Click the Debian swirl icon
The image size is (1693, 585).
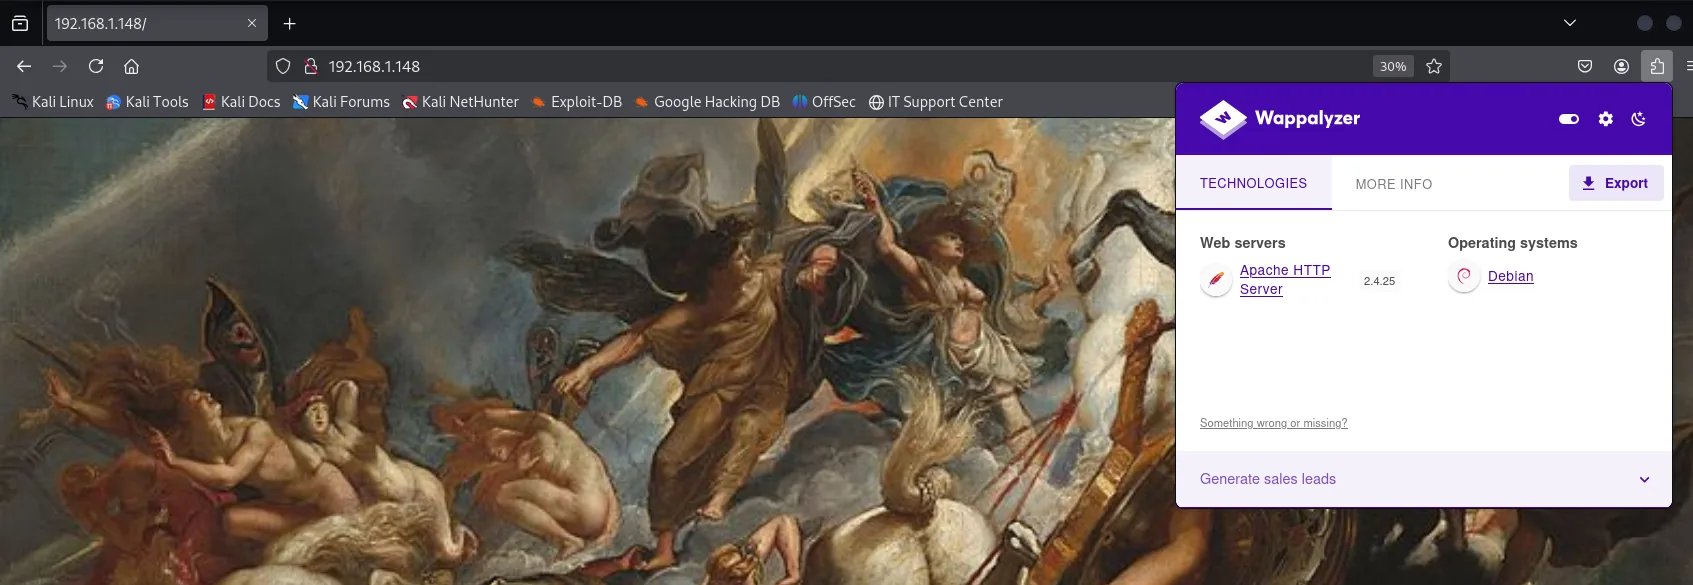pyautogui.click(x=1464, y=277)
